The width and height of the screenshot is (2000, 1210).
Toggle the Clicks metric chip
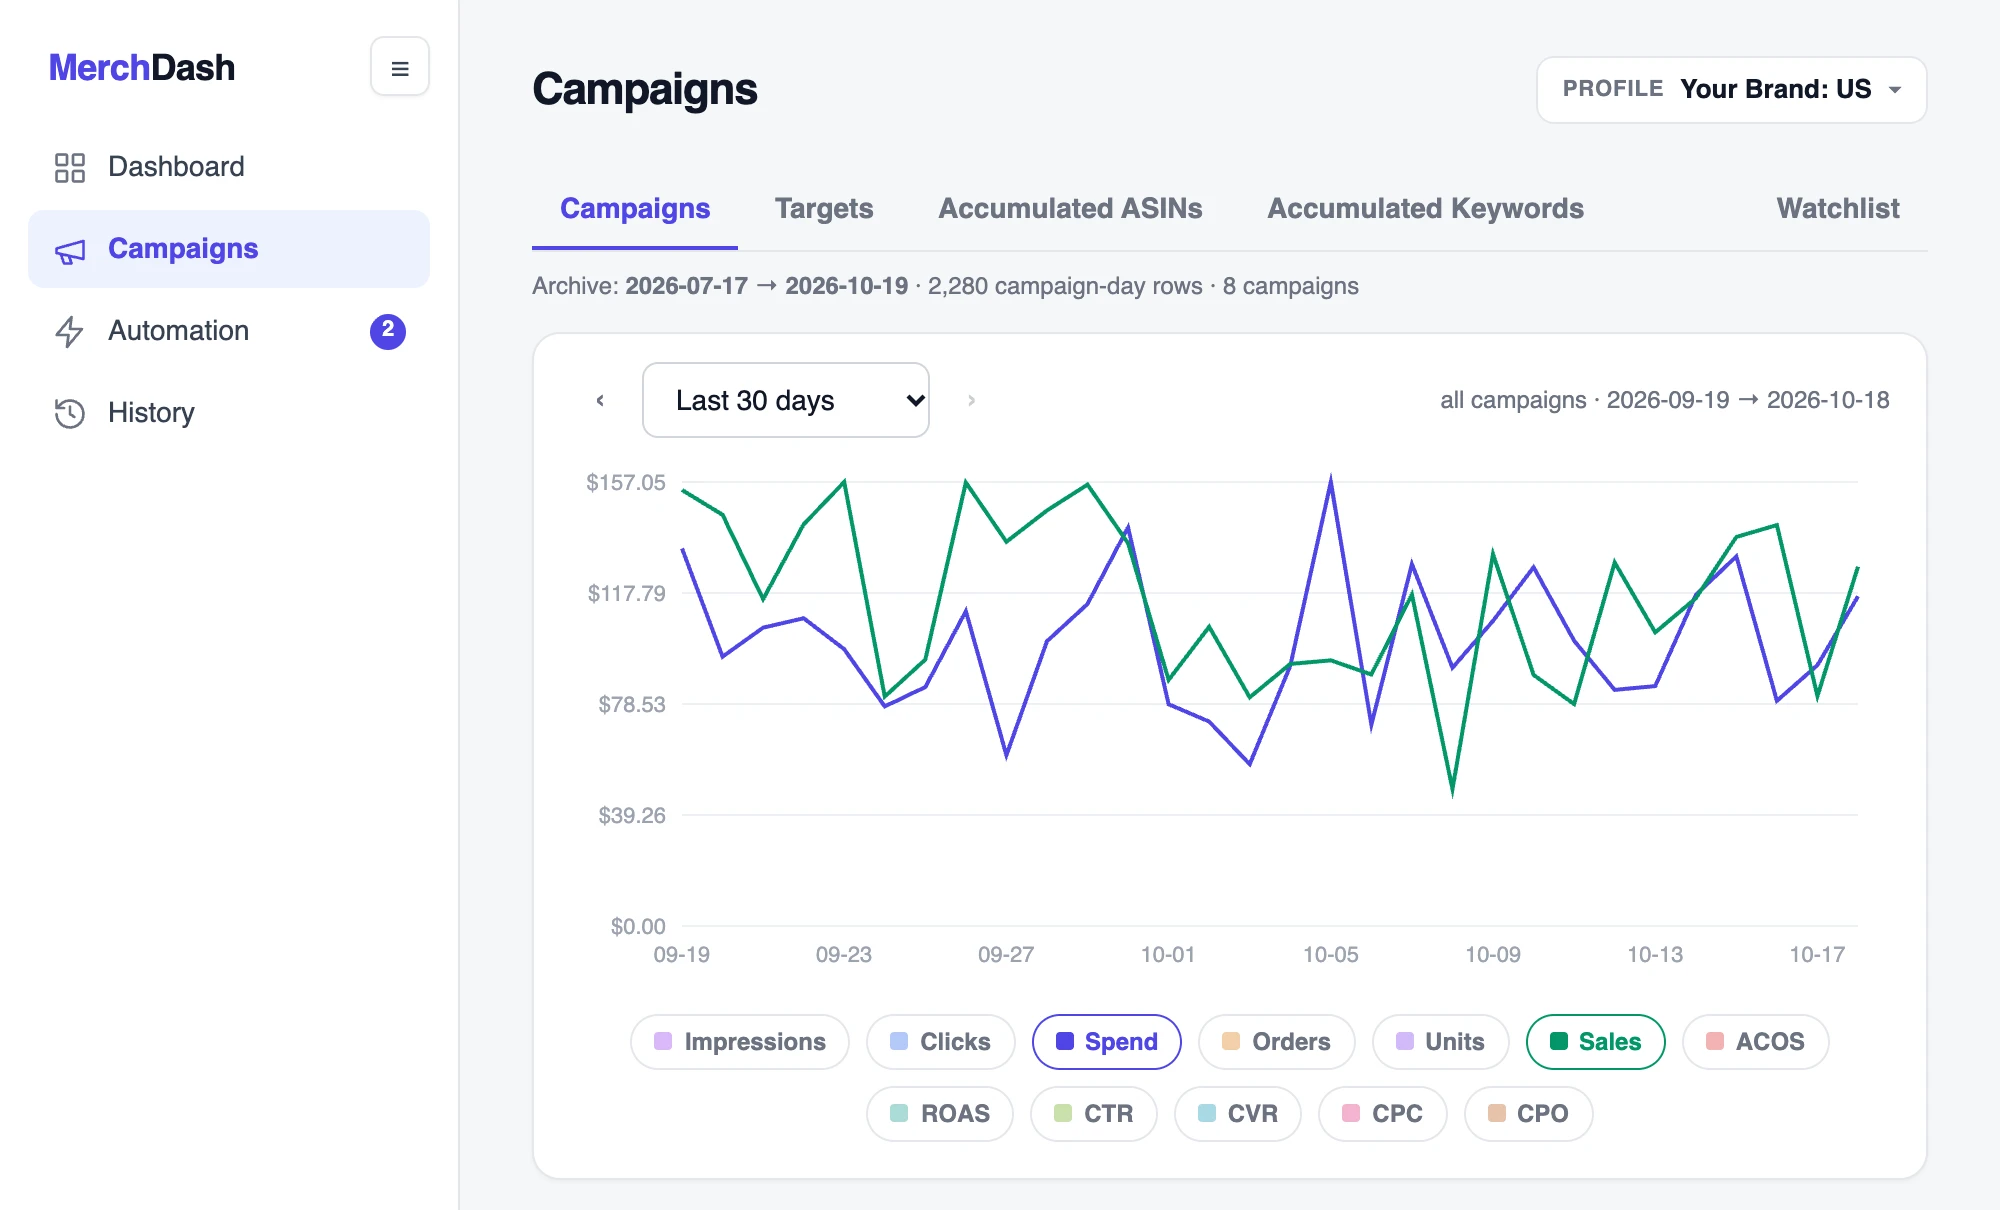point(941,1042)
